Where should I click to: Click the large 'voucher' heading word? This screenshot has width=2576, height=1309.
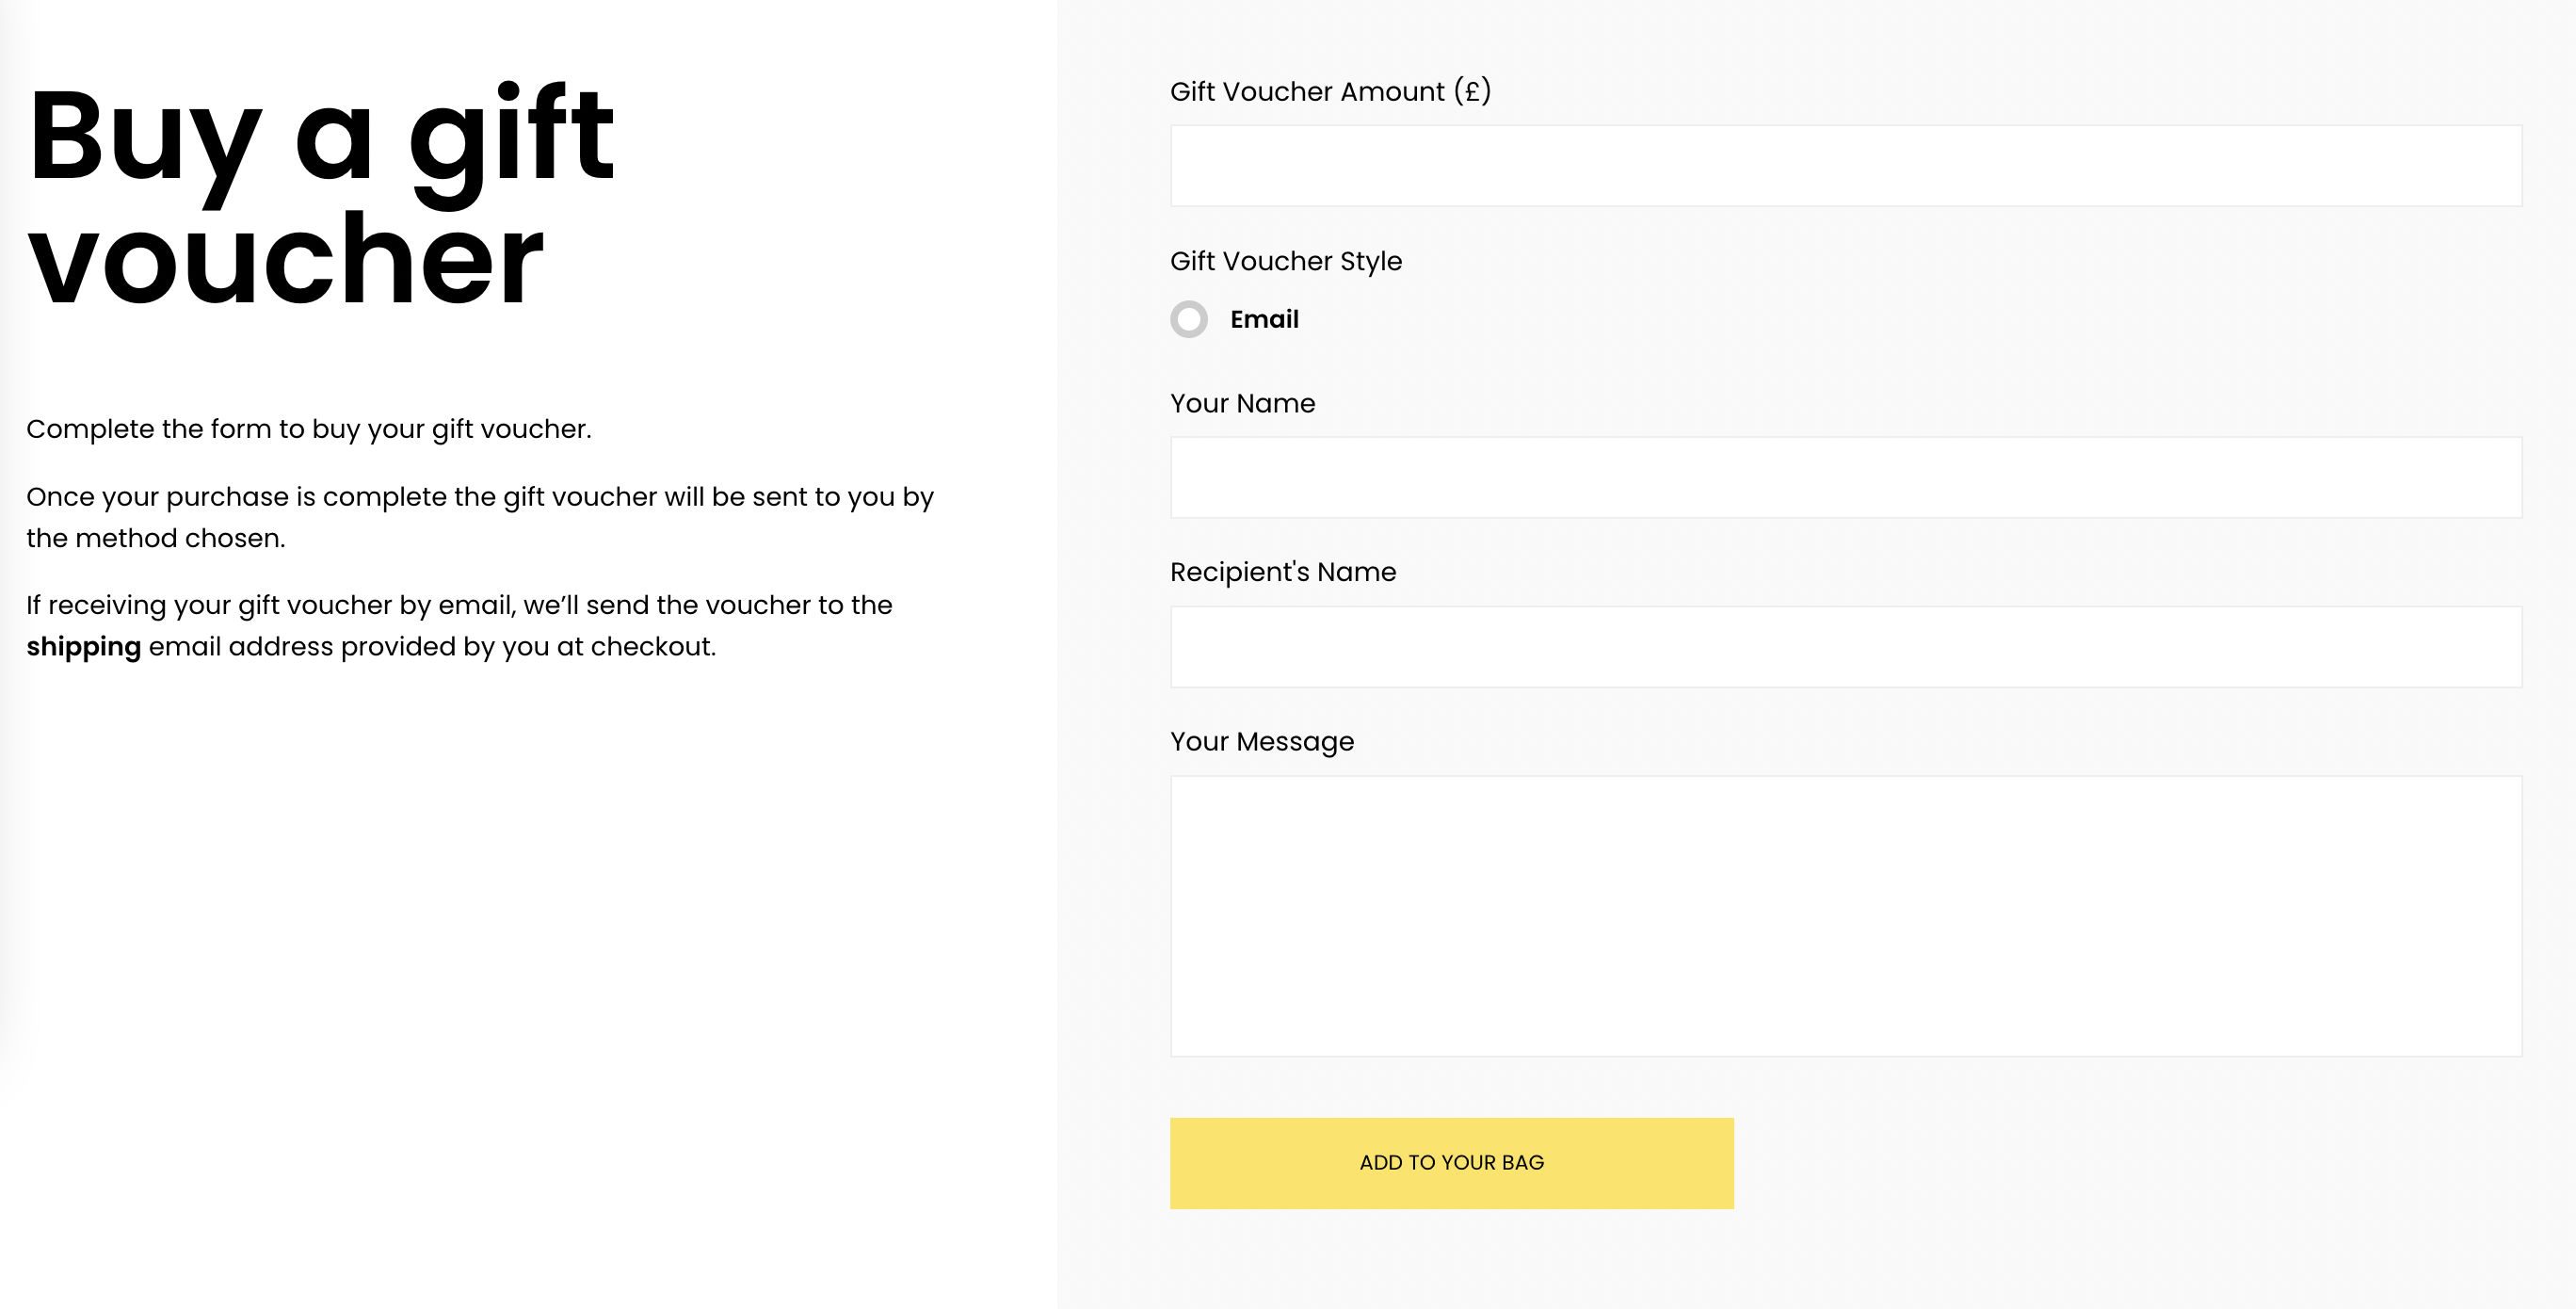coord(286,260)
